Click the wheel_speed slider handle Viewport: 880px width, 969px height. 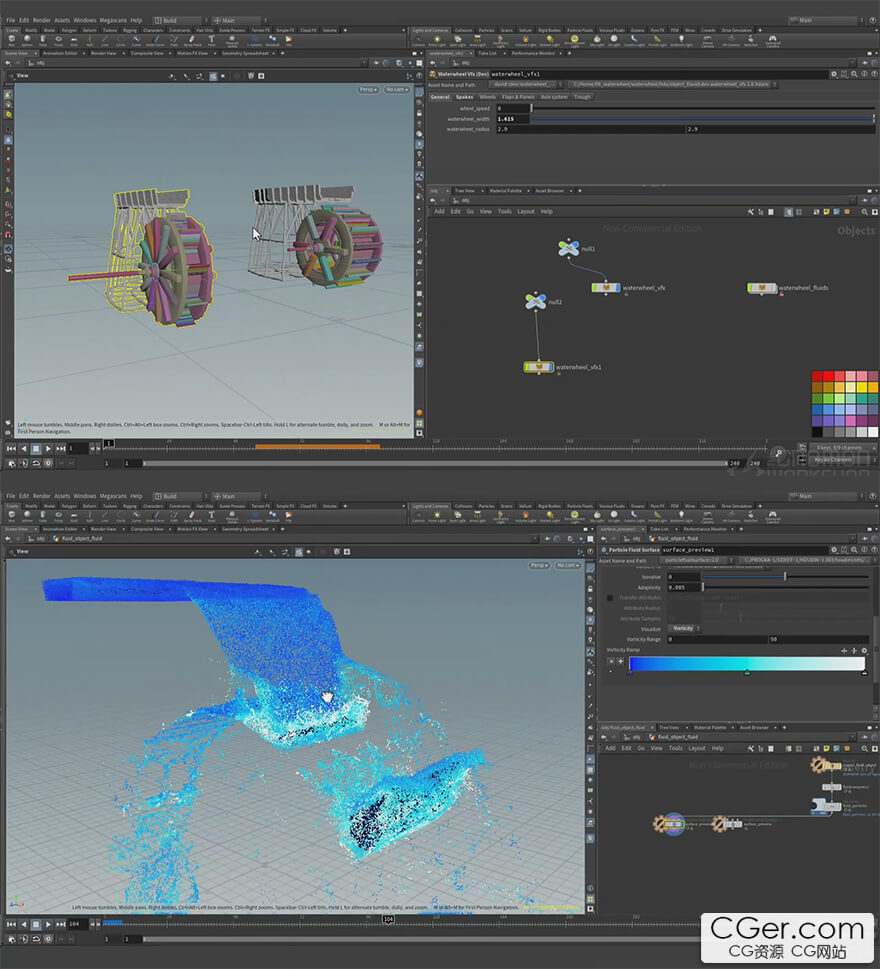(531, 108)
